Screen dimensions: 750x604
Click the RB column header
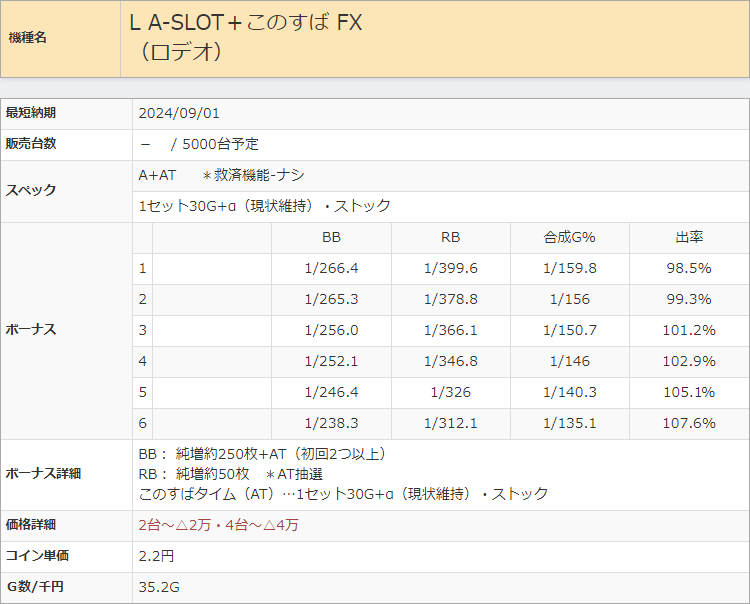click(x=450, y=237)
